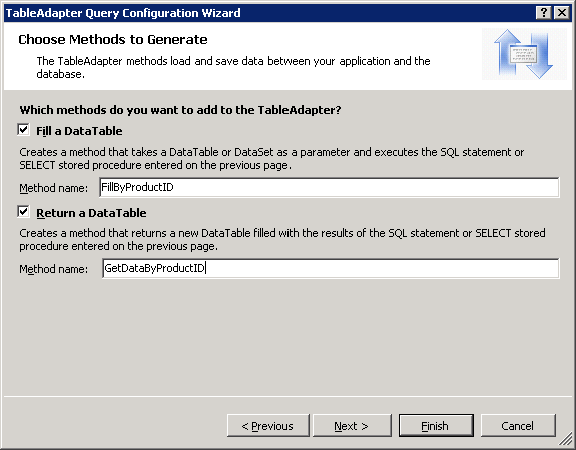Image resolution: width=576 pixels, height=450 pixels.
Task: Click the 'Method name:' label beside GetDataByProductID
Action: tap(54, 269)
